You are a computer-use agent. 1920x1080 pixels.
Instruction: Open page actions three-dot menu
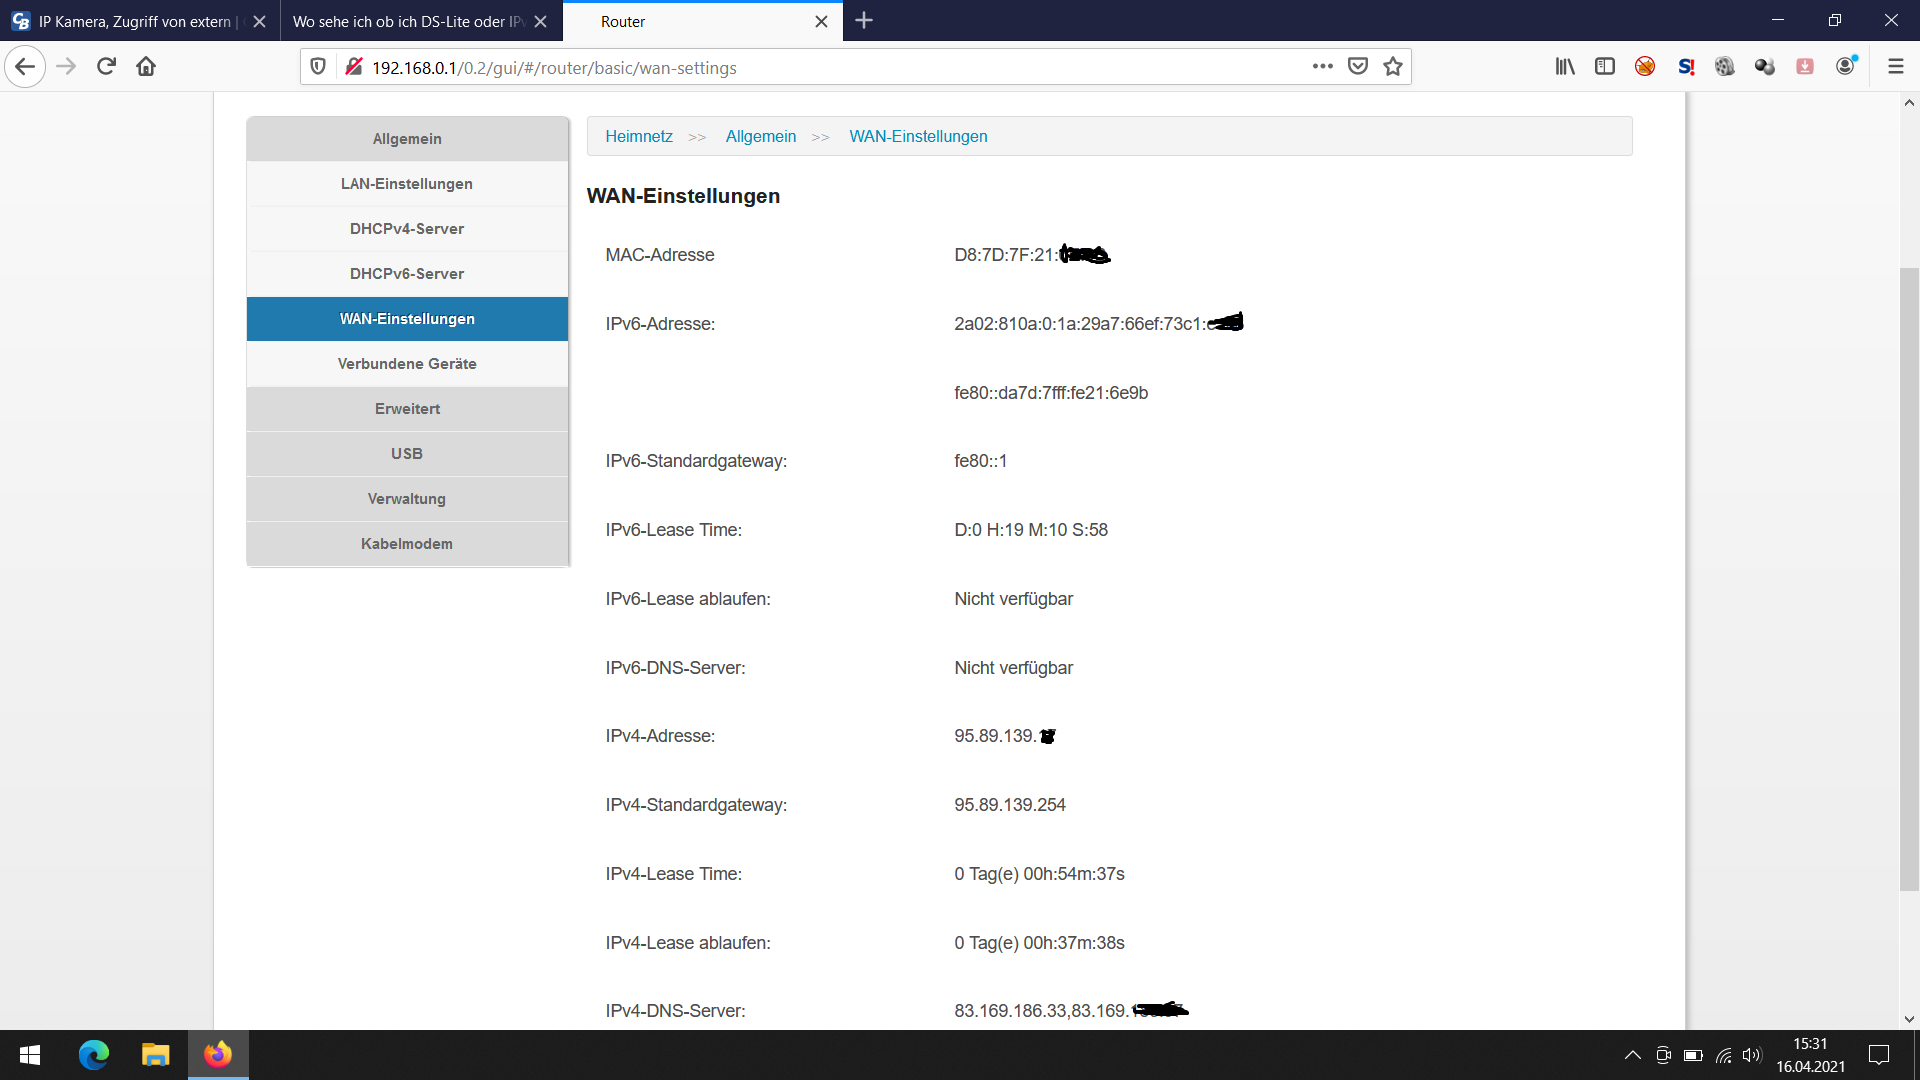tap(1322, 66)
